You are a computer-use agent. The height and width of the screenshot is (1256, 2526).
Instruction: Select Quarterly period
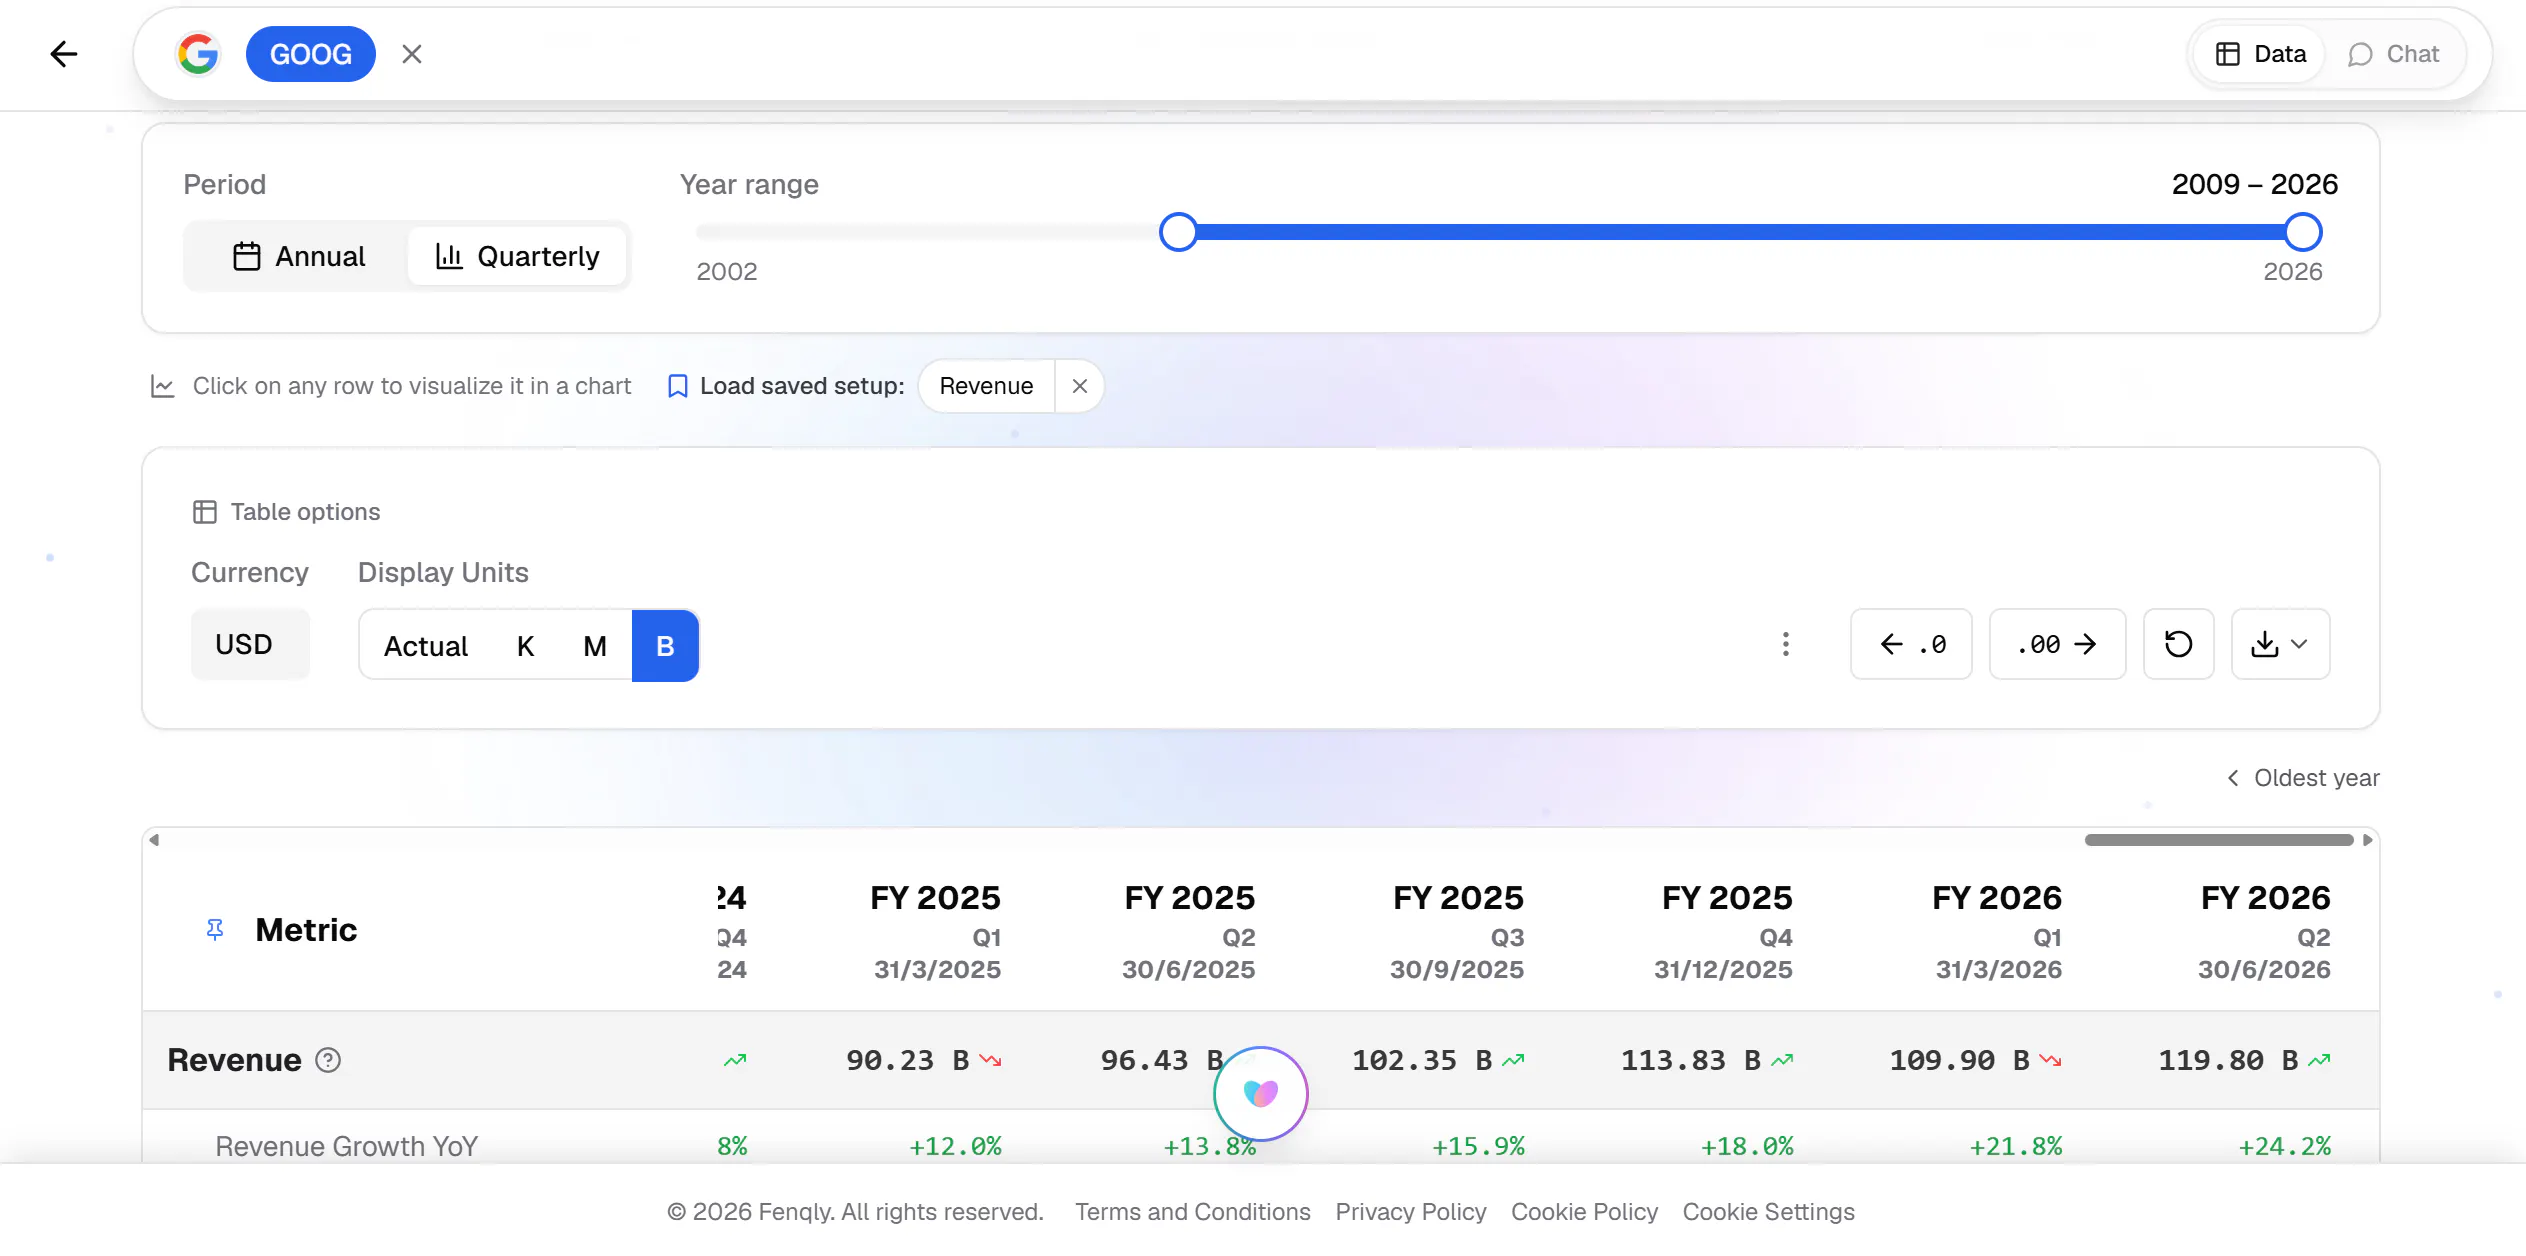(517, 256)
